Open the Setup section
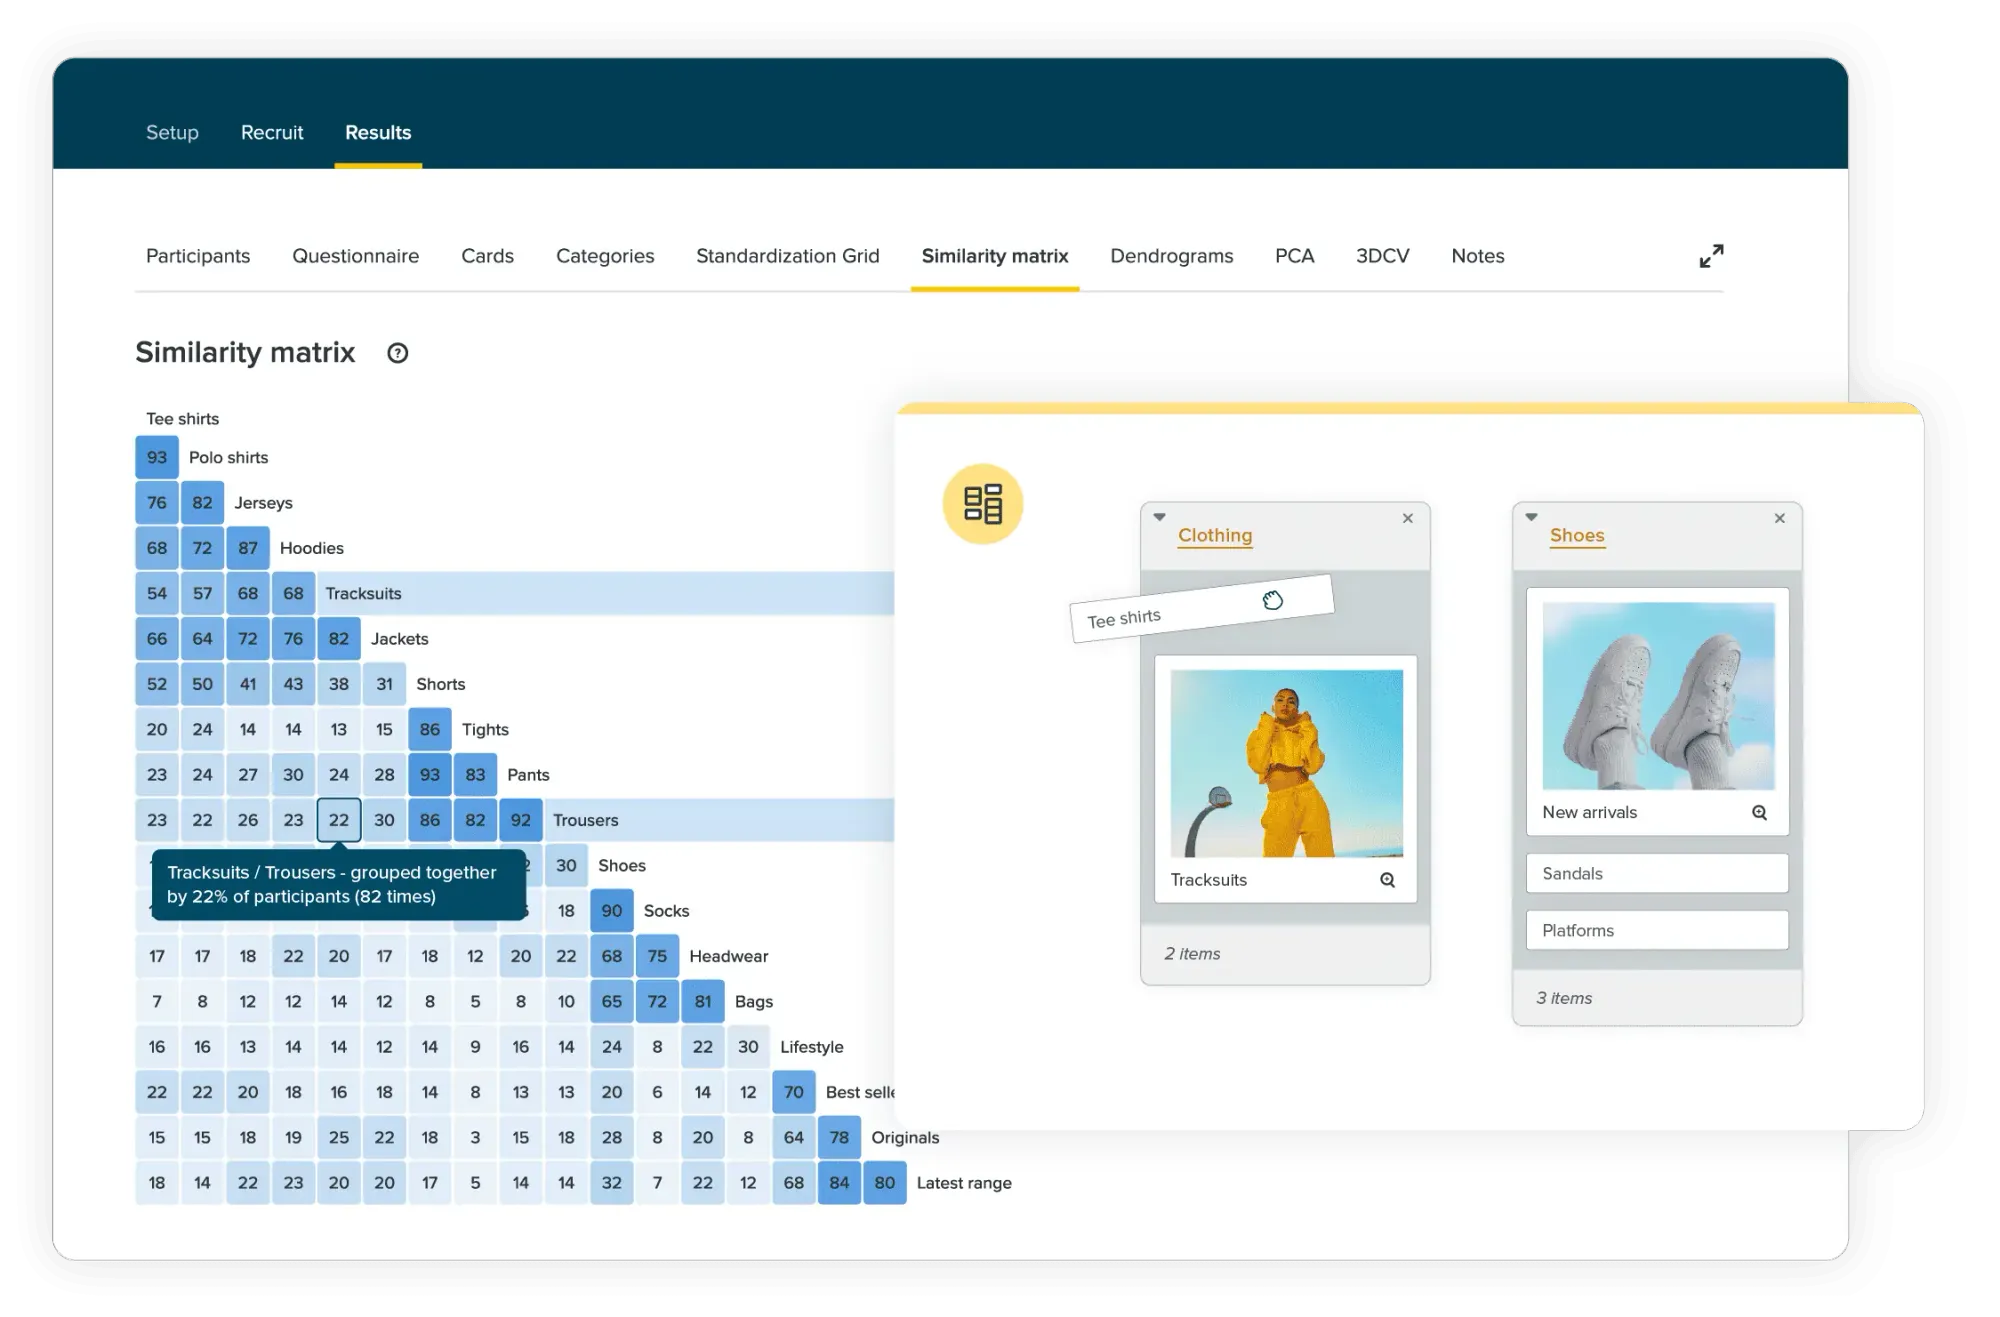The image size is (2000, 1317). pyautogui.click(x=172, y=132)
